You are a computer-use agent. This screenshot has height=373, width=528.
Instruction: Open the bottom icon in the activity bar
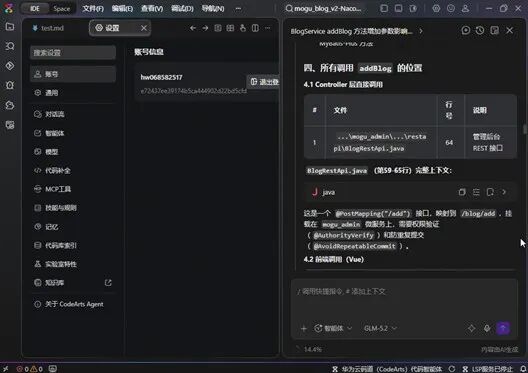point(10,125)
